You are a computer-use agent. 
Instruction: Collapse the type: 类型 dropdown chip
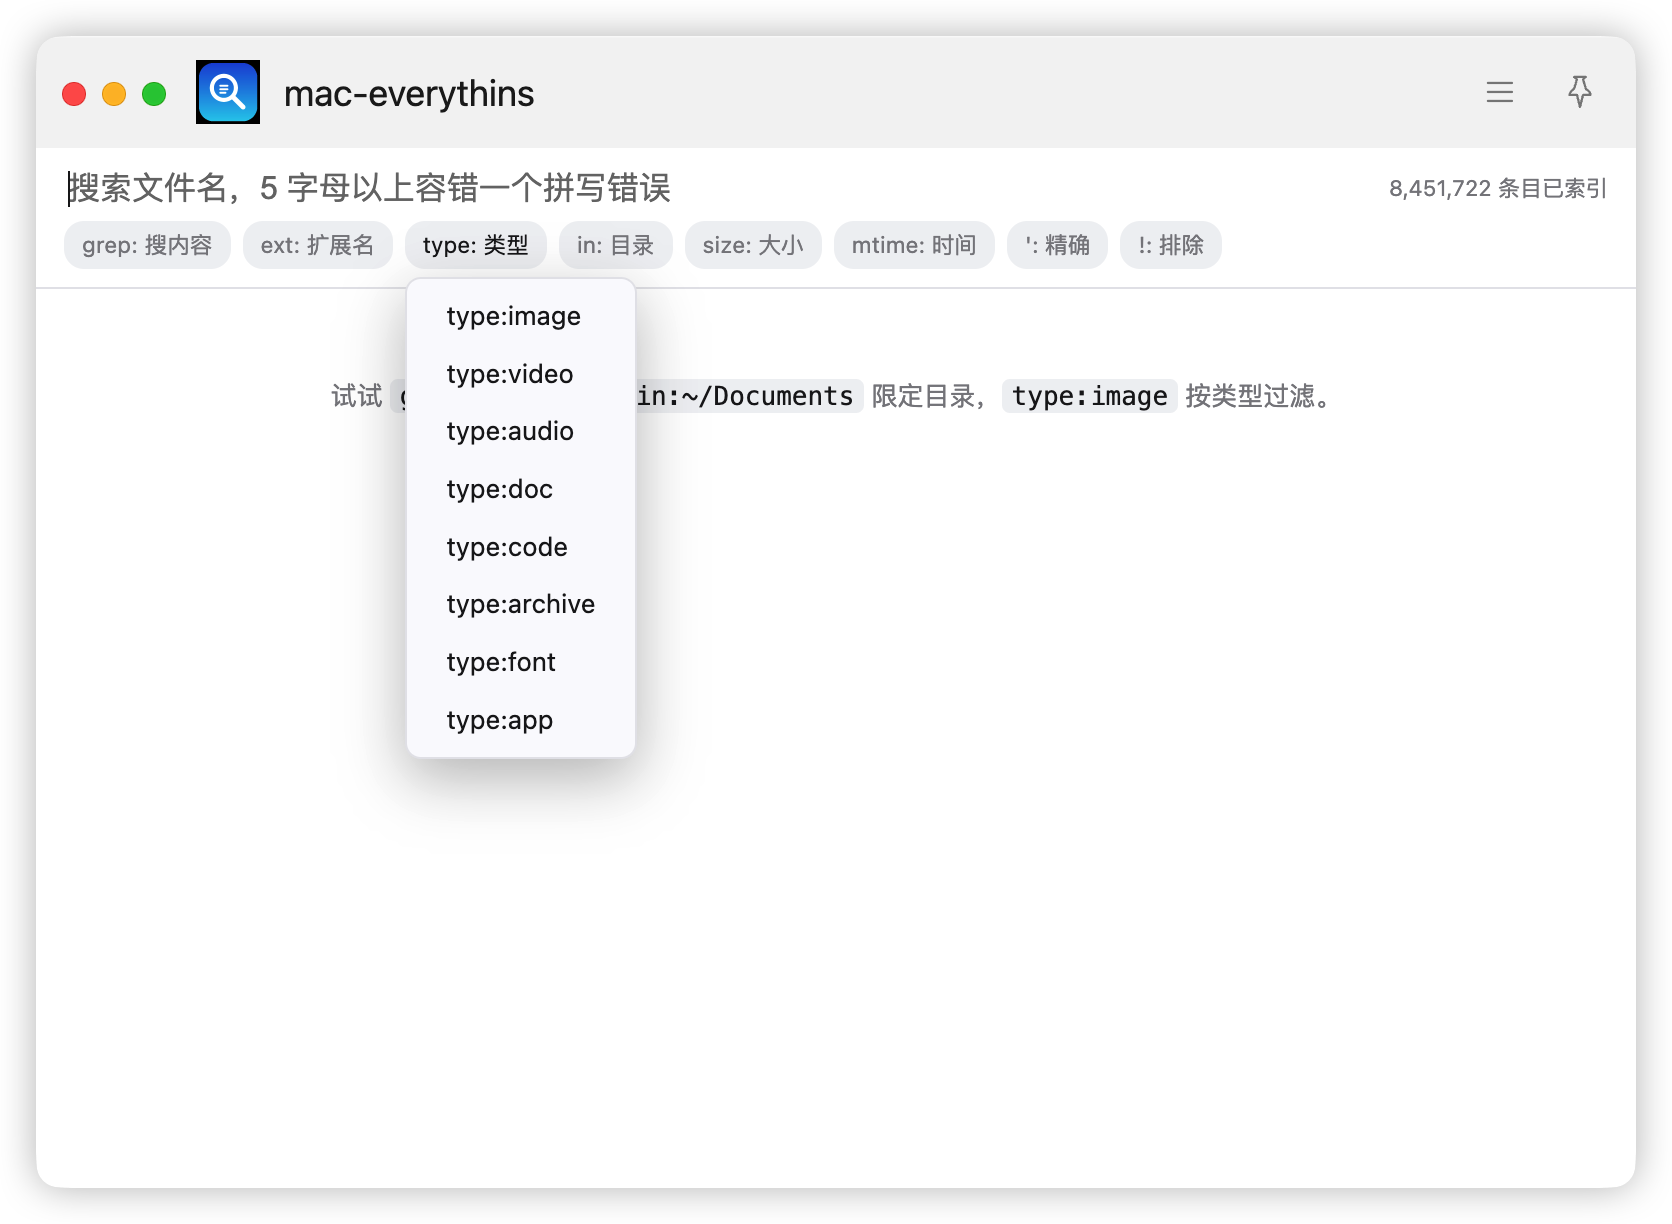[x=475, y=245]
